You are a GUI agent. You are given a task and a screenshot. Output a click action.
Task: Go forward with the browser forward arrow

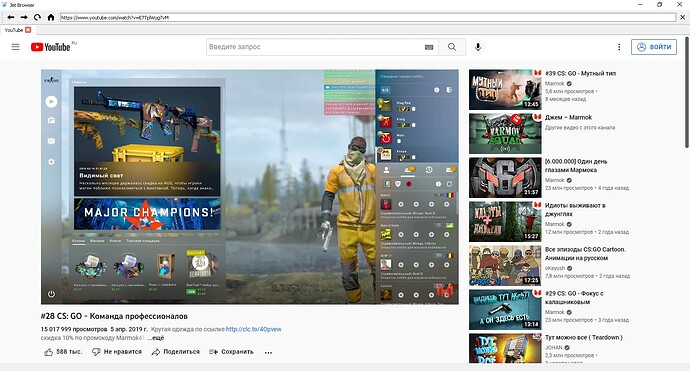(24, 17)
